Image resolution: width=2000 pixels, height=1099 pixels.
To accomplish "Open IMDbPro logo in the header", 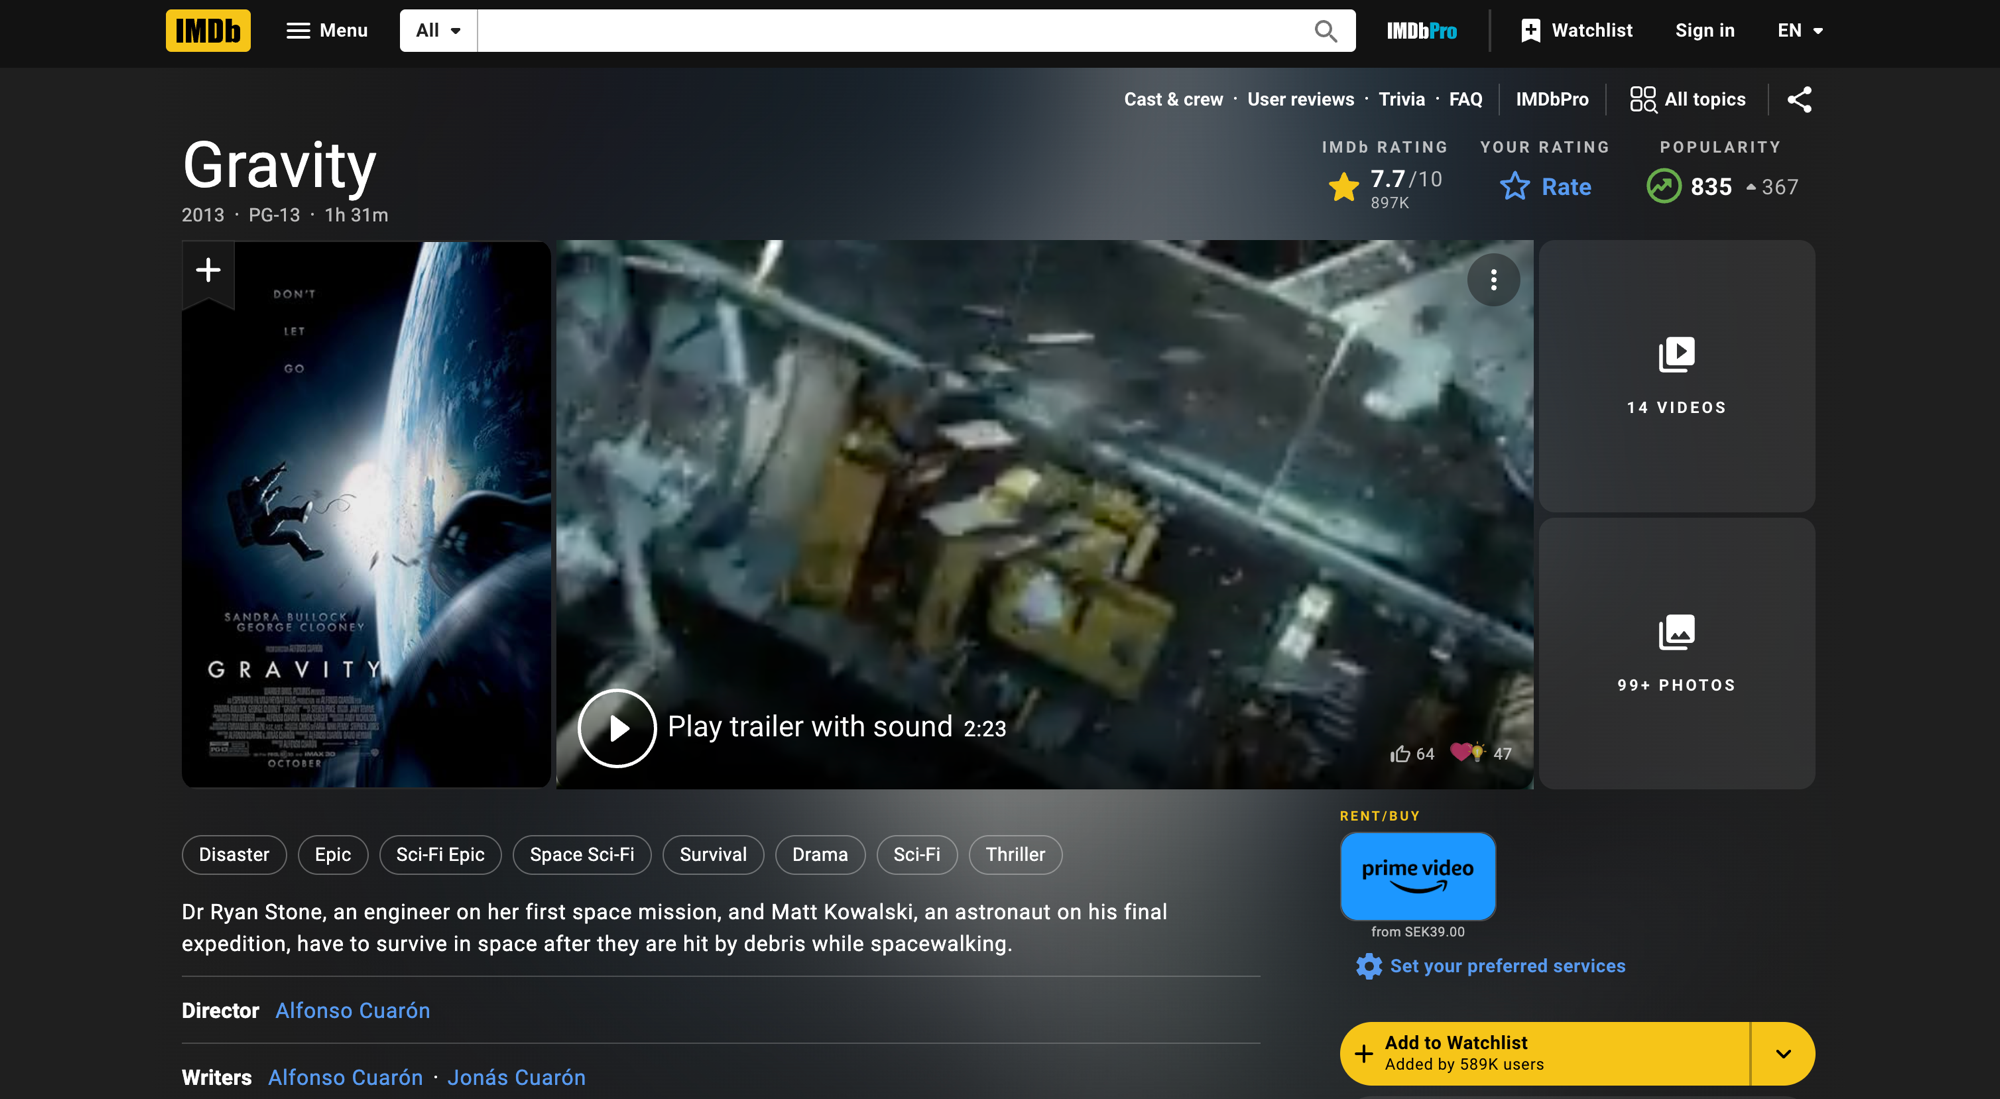I will tap(1422, 31).
